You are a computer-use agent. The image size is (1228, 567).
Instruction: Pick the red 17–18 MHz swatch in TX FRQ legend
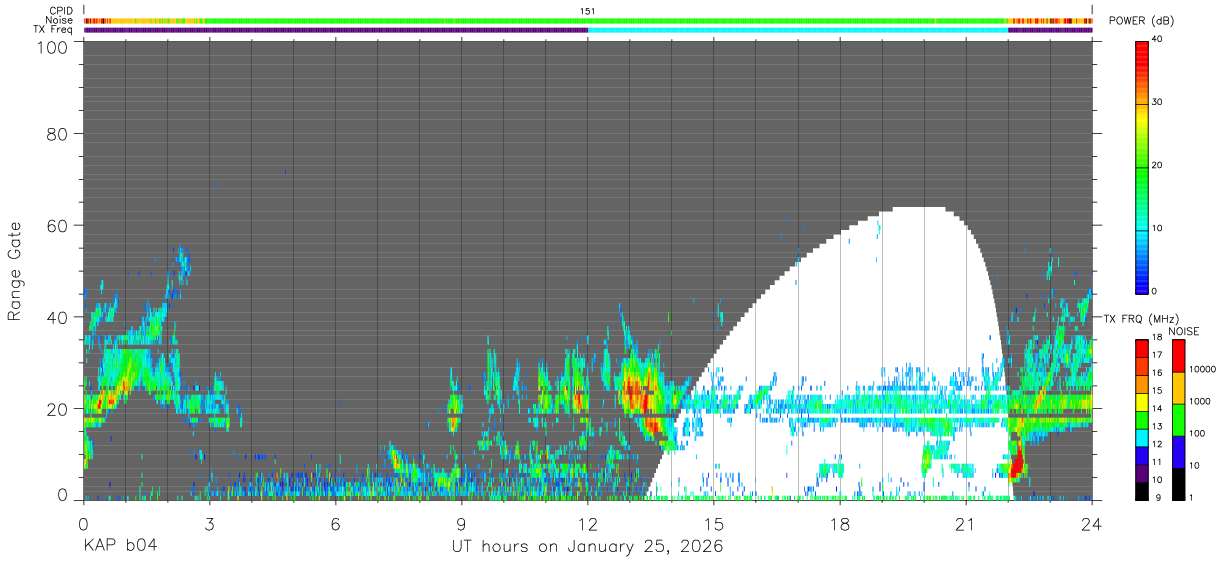[1143, 349]
